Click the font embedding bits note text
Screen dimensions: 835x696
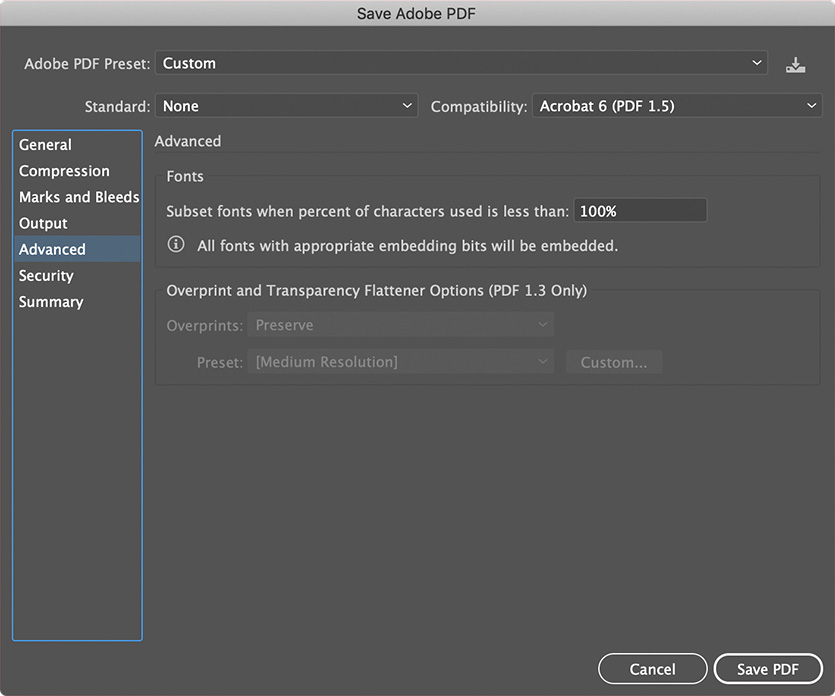click(x=408, y=245)
